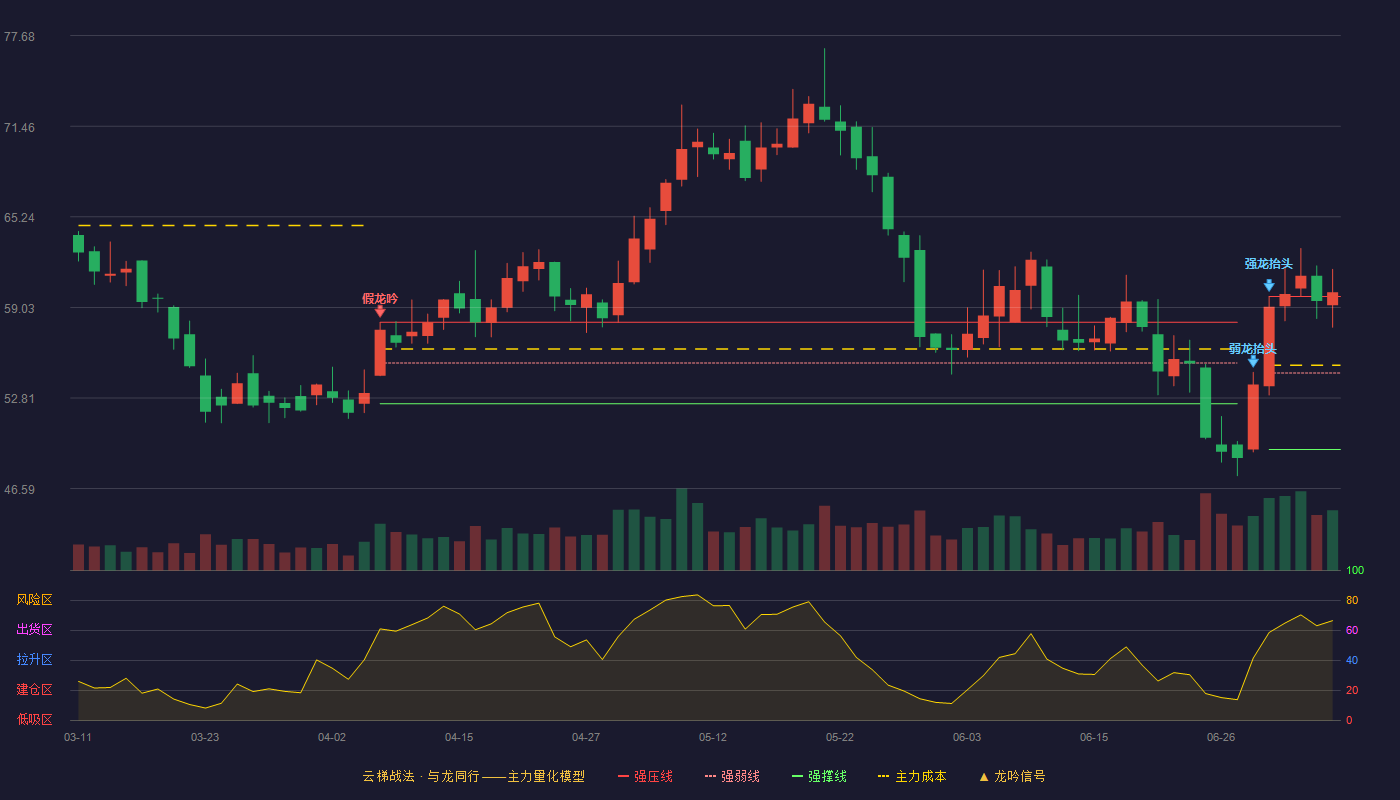Click the blue arrow under 弱龙抬头 signal
This screenshot has width=1400, height=800.
tap(1253, 361)
